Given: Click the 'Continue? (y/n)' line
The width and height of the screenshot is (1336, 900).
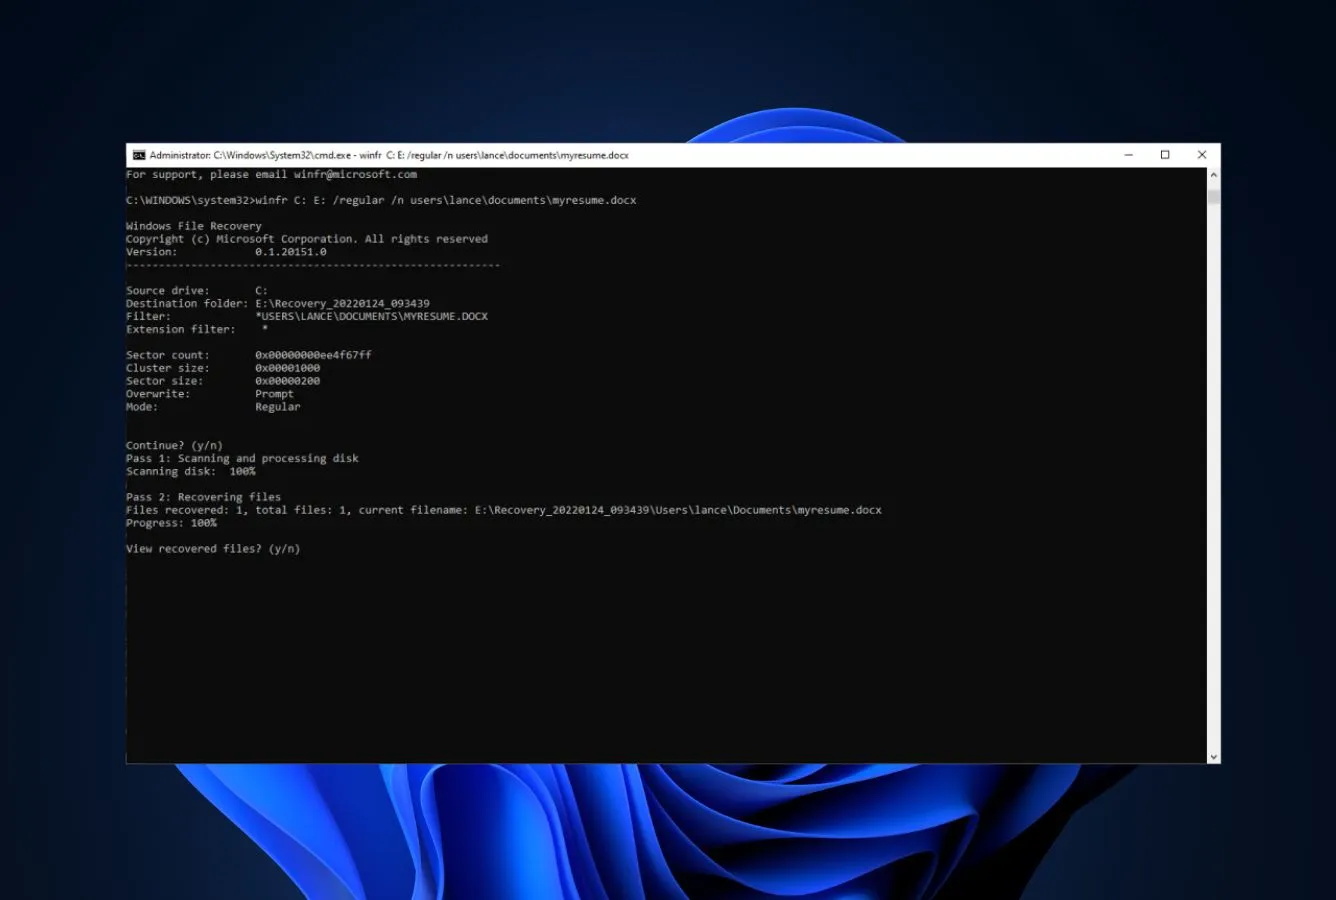Looking at the screenshot, I should 174,446.
